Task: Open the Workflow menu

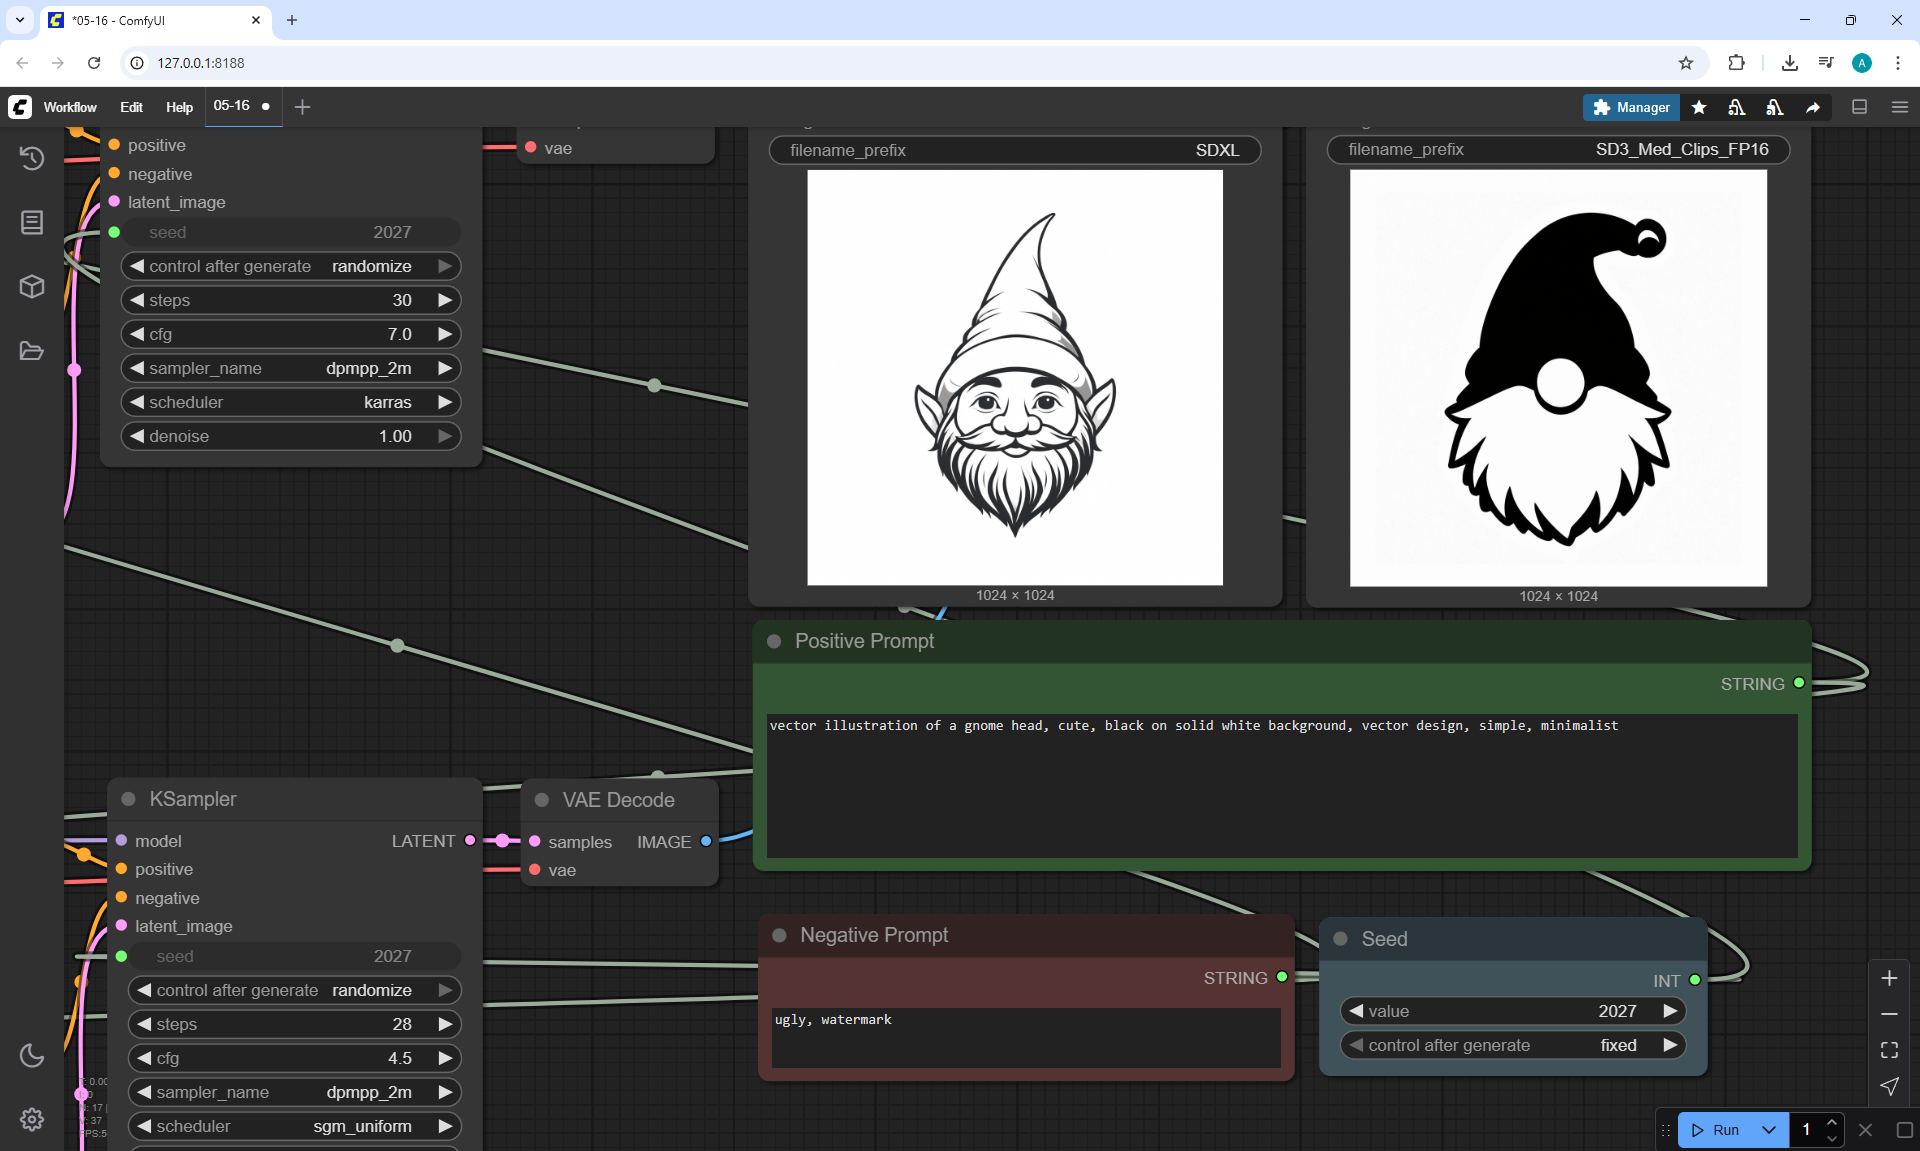Action: tap(70, 107)
